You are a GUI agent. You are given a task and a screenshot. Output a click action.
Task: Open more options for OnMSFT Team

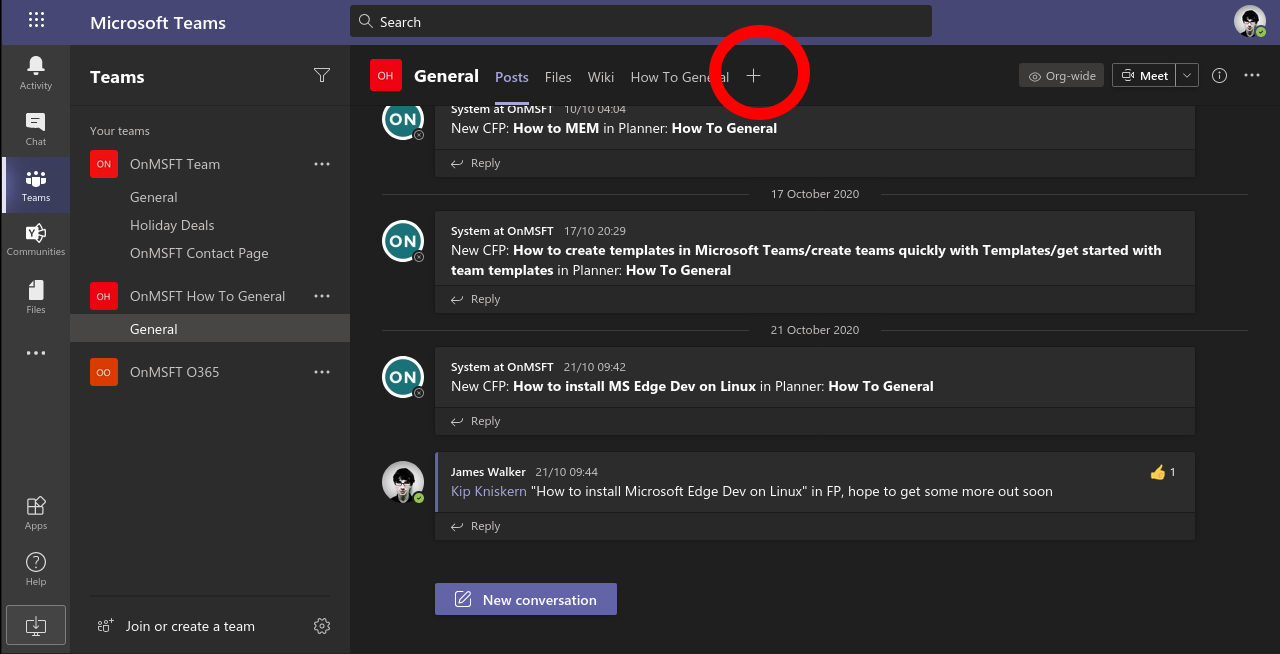322,164
